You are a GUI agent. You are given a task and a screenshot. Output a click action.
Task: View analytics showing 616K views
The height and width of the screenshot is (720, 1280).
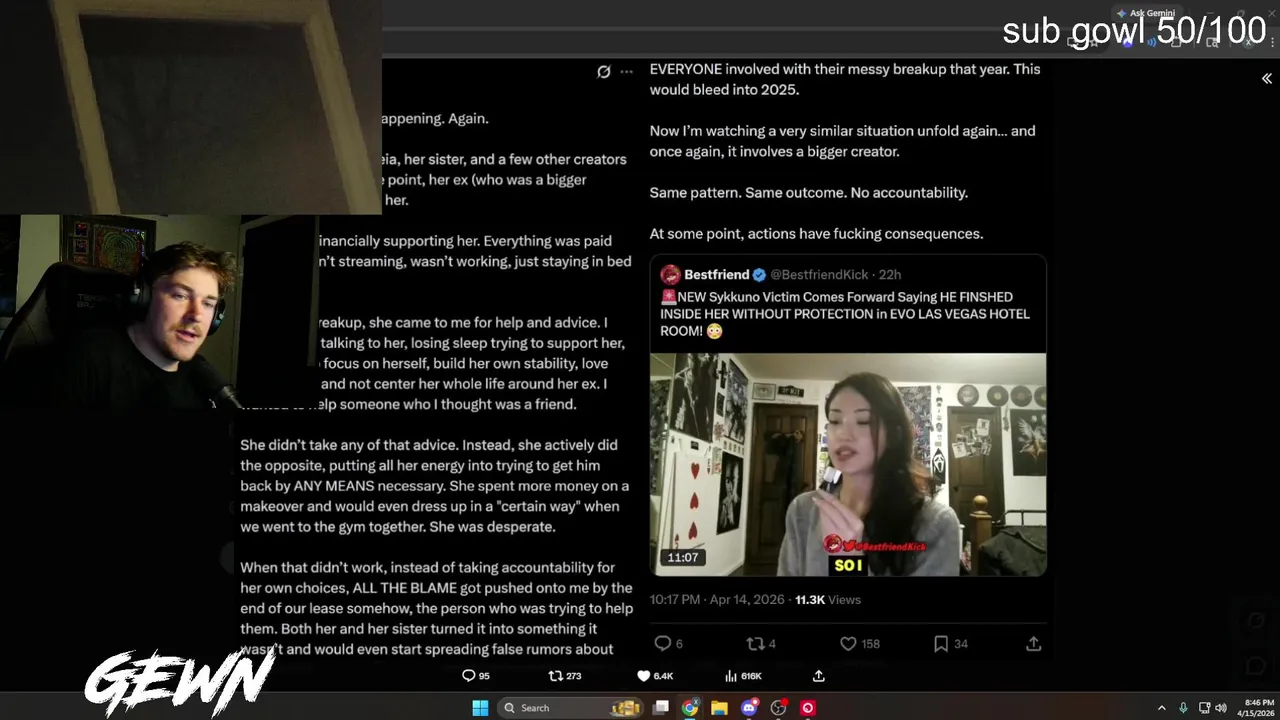pyautogui.click(x=743, y=676)
